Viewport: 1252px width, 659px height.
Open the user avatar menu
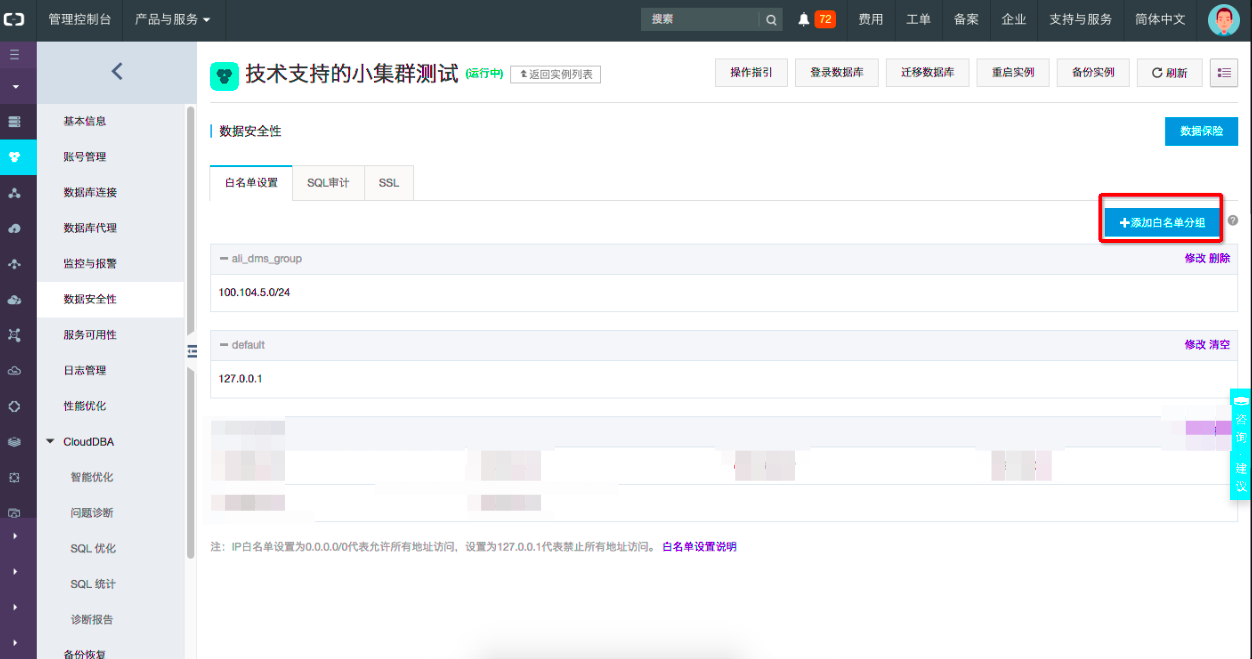pos(1224,19)
